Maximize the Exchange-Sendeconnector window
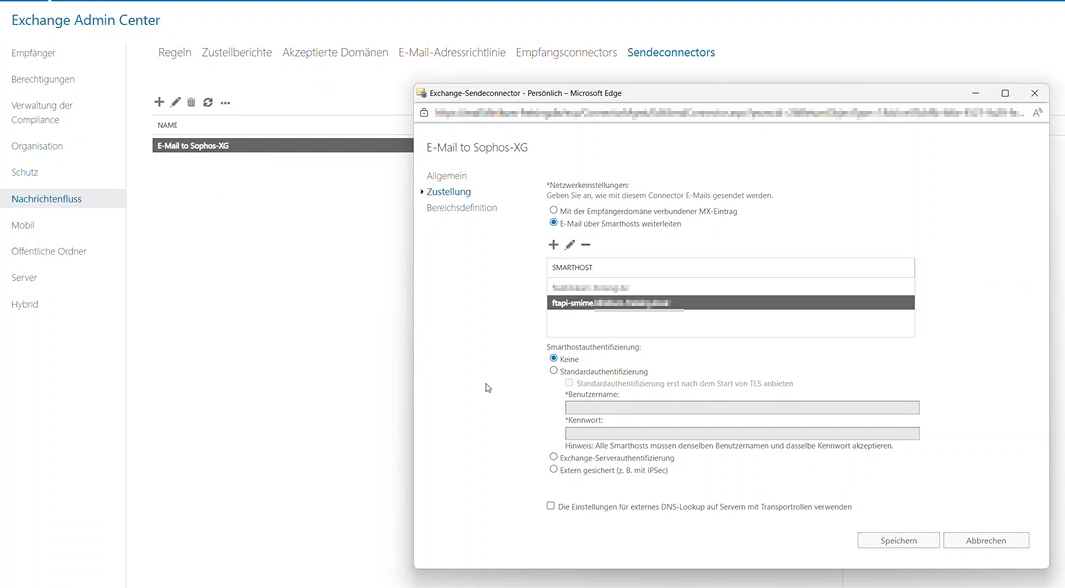1065x588 pixels. tap(1005, 93)
